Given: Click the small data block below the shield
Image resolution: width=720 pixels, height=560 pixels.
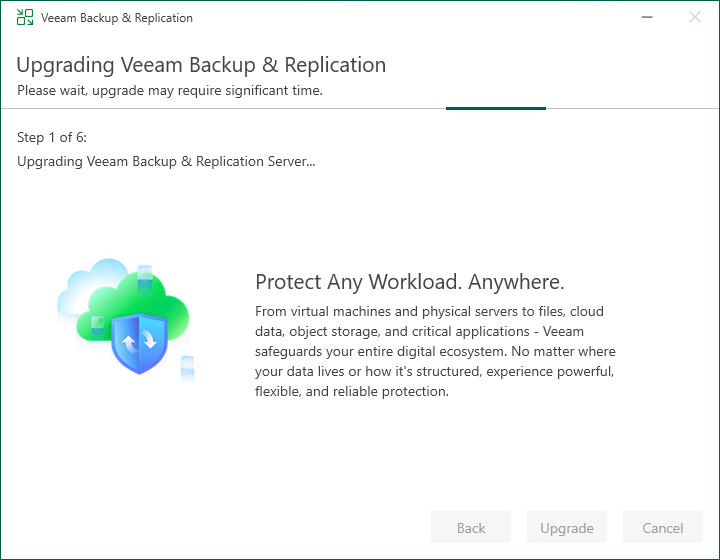Looking at the screenshot, I should (x=187, y=367).
